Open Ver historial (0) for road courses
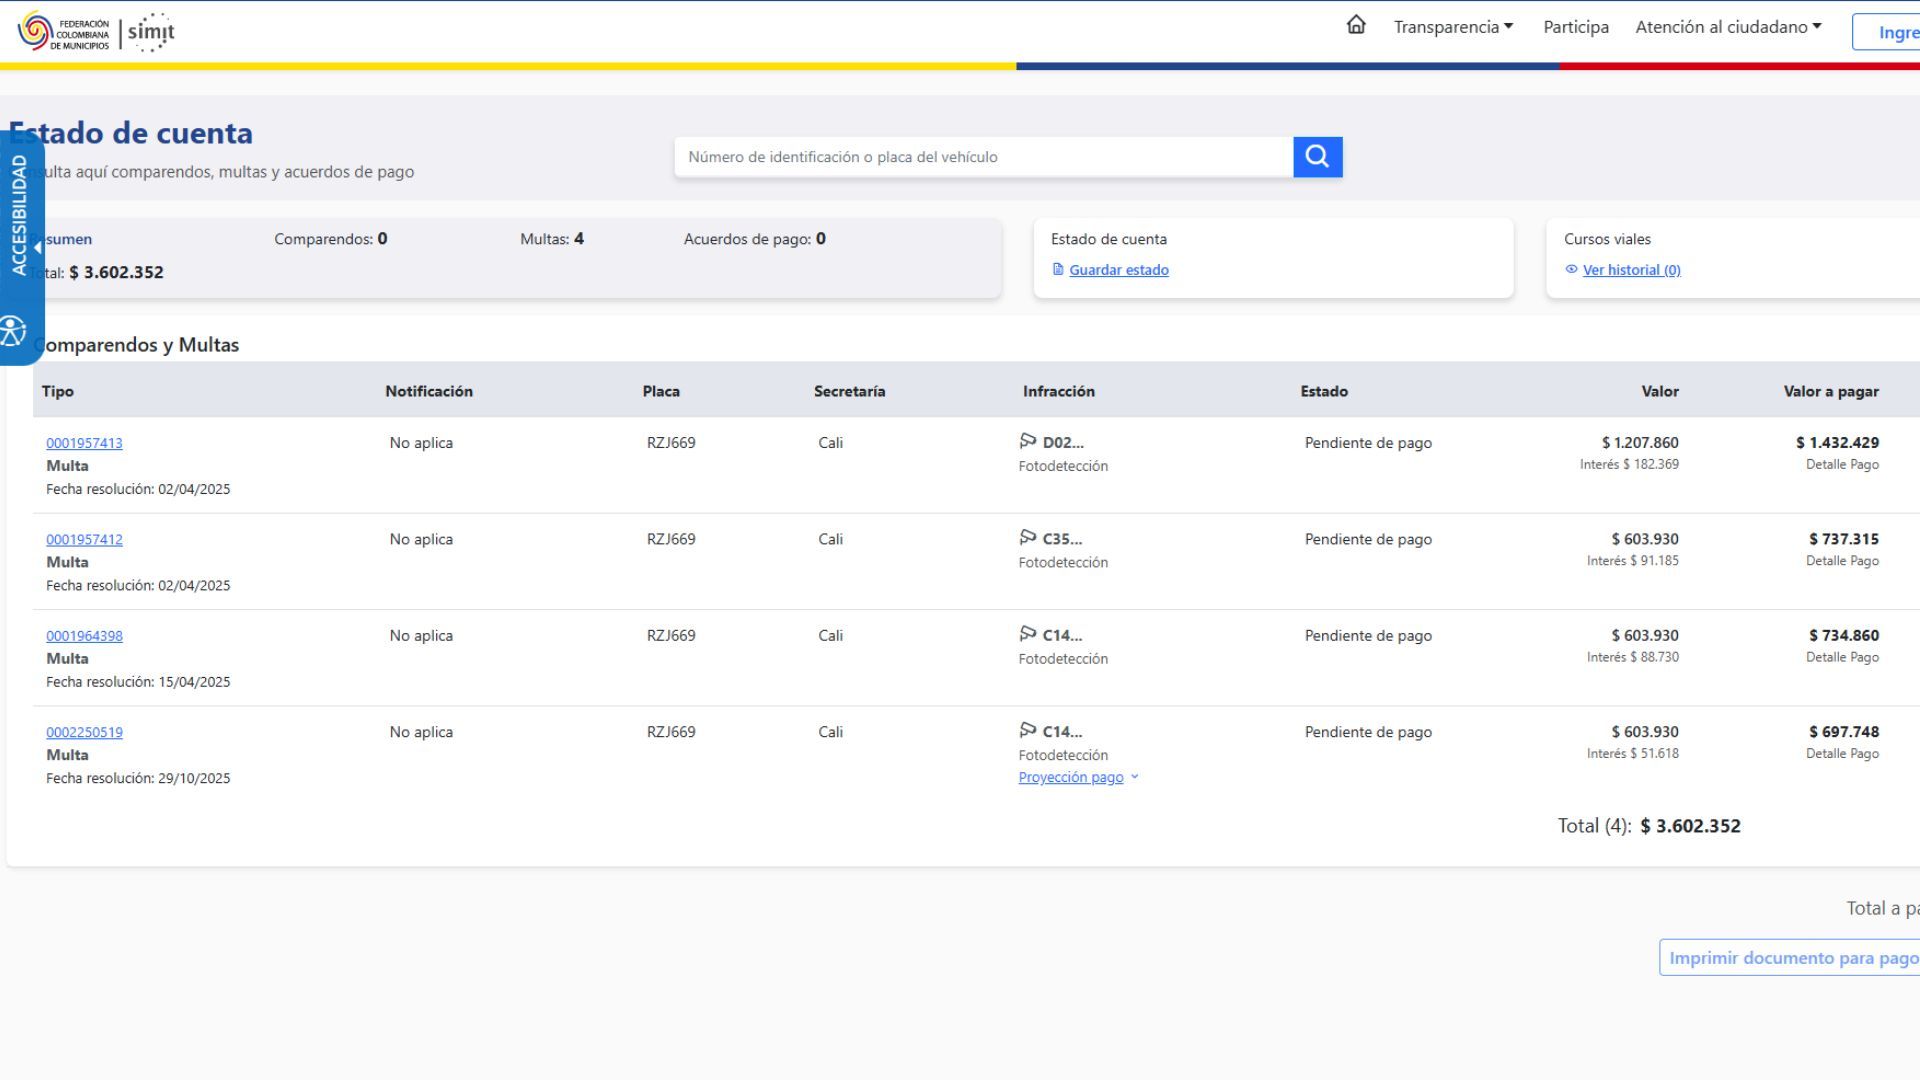 (x=1631, y=270)
